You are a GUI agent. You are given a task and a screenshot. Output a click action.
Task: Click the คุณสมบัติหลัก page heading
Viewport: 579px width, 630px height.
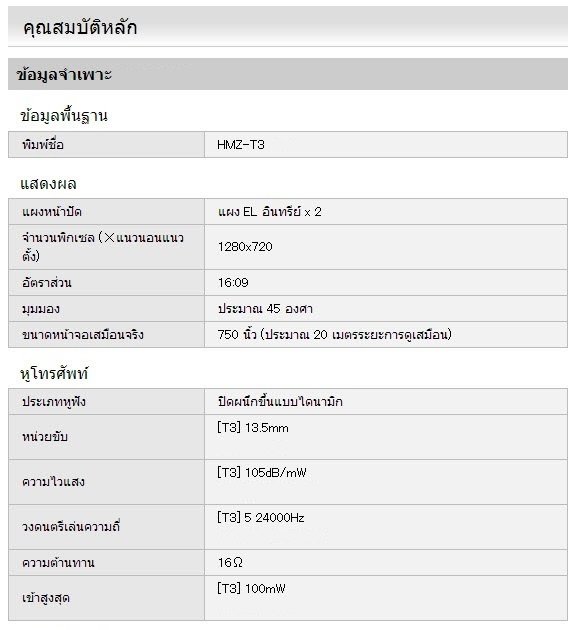coord(80,27)
